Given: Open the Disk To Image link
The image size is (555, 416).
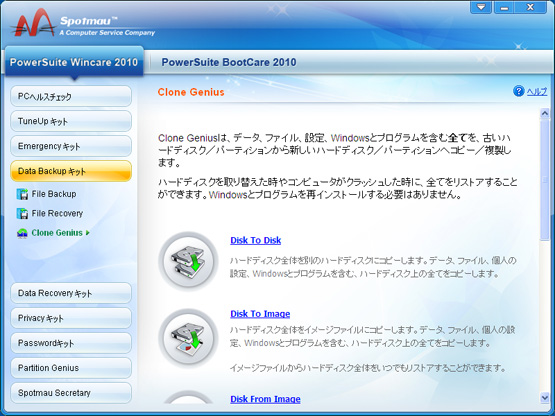Looking at the screenshot, I should point(260,314).
